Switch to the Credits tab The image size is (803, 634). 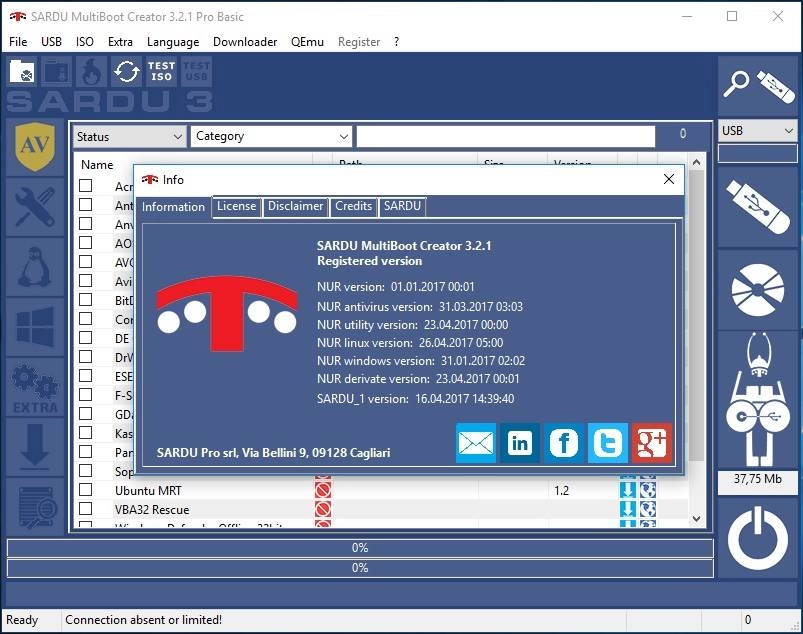353,206
